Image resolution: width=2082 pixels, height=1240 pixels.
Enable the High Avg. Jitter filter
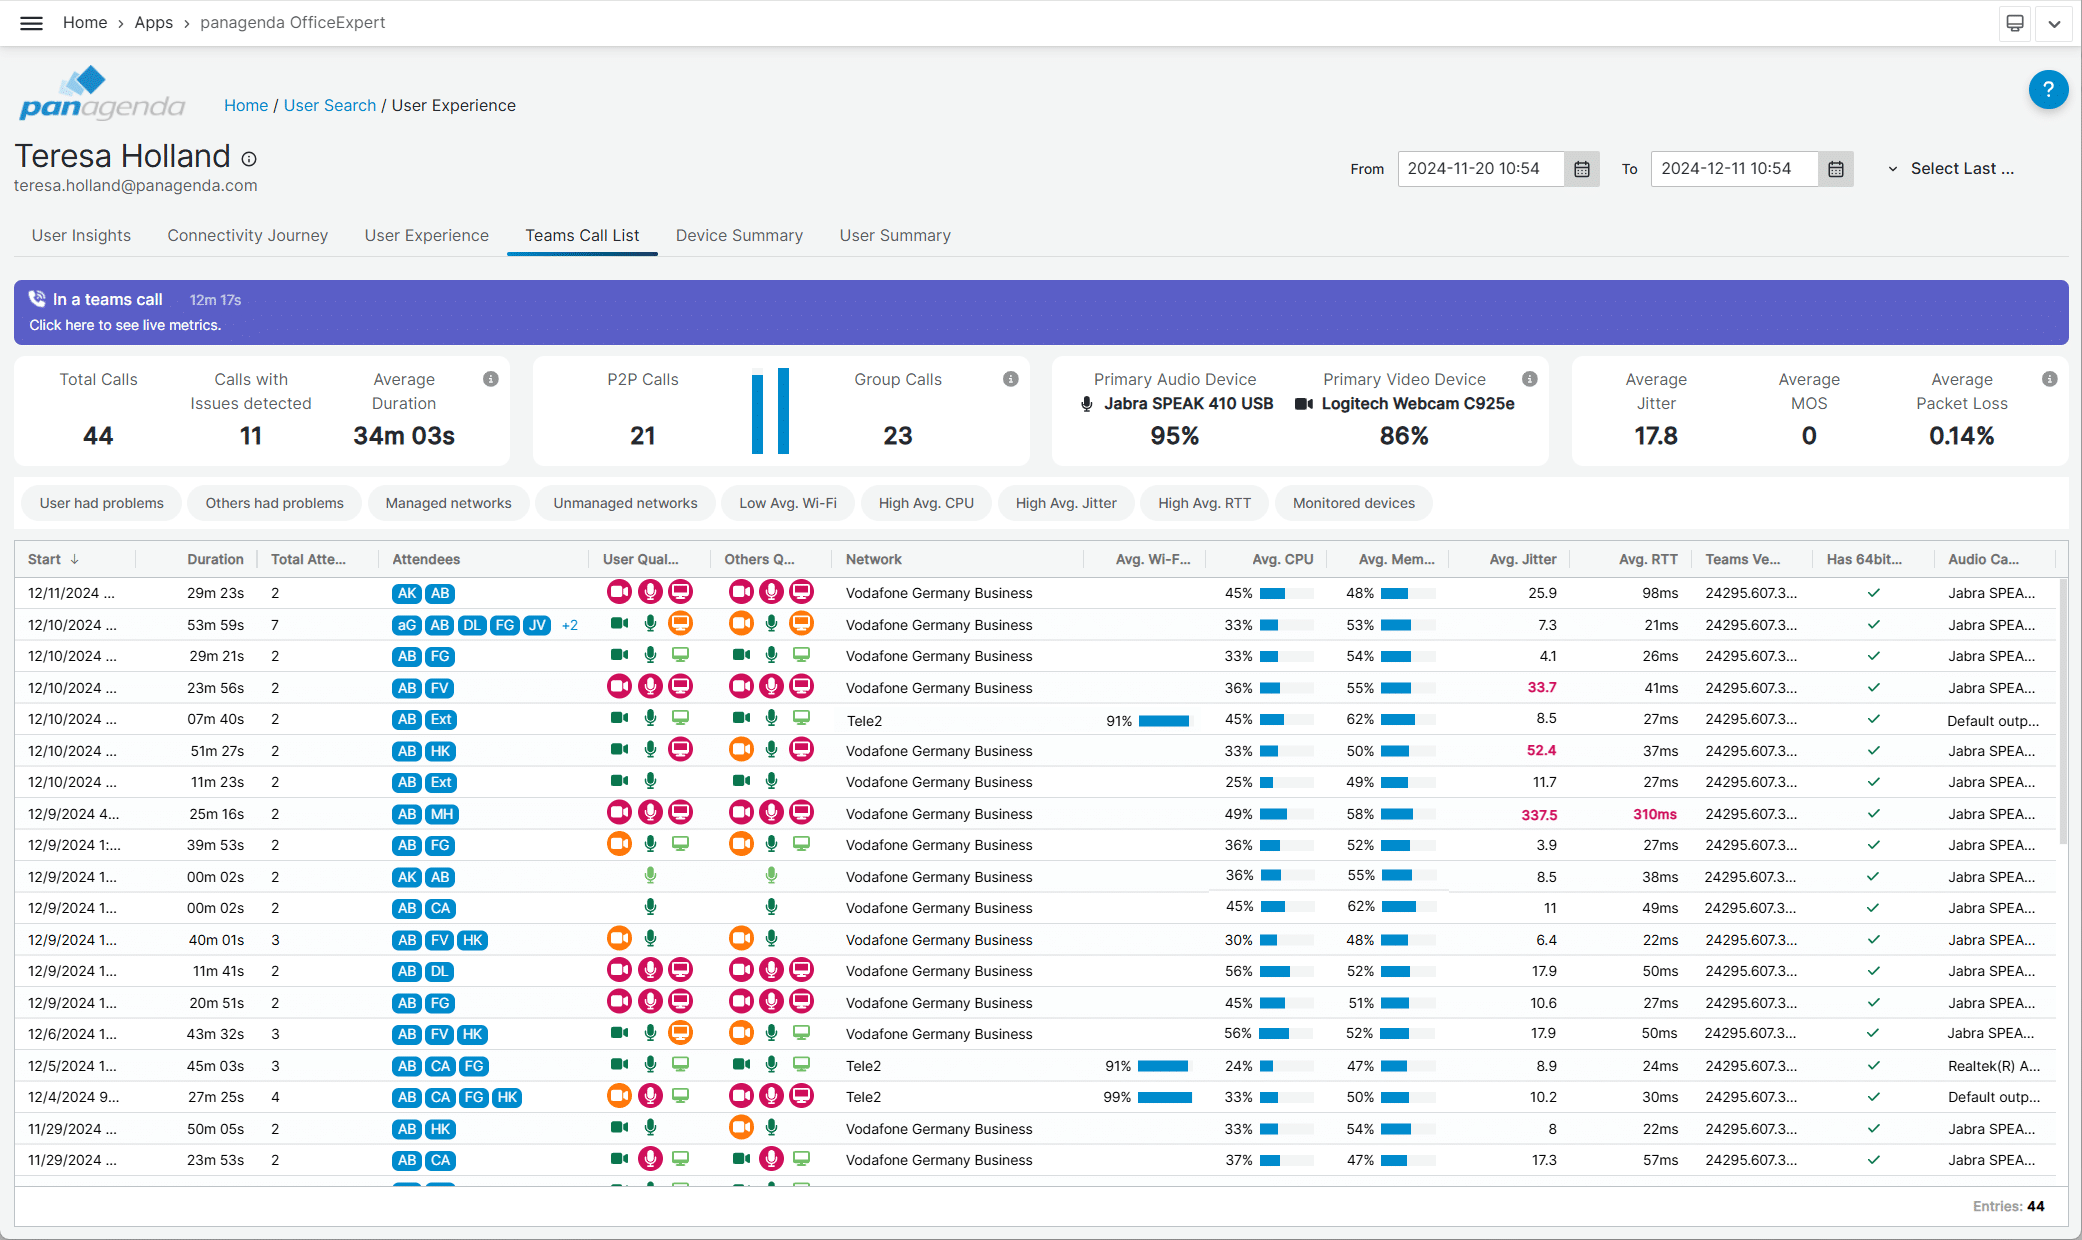pos(1065,503)
